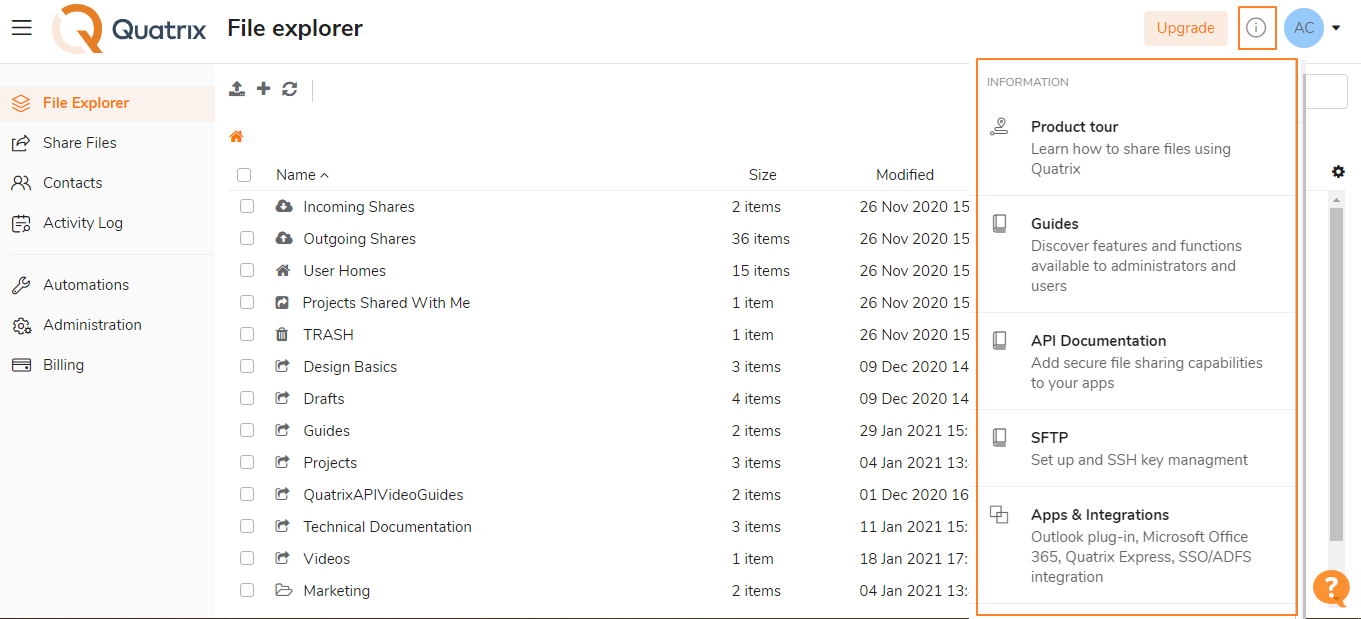Select the Design Basics checkbox

247,367
